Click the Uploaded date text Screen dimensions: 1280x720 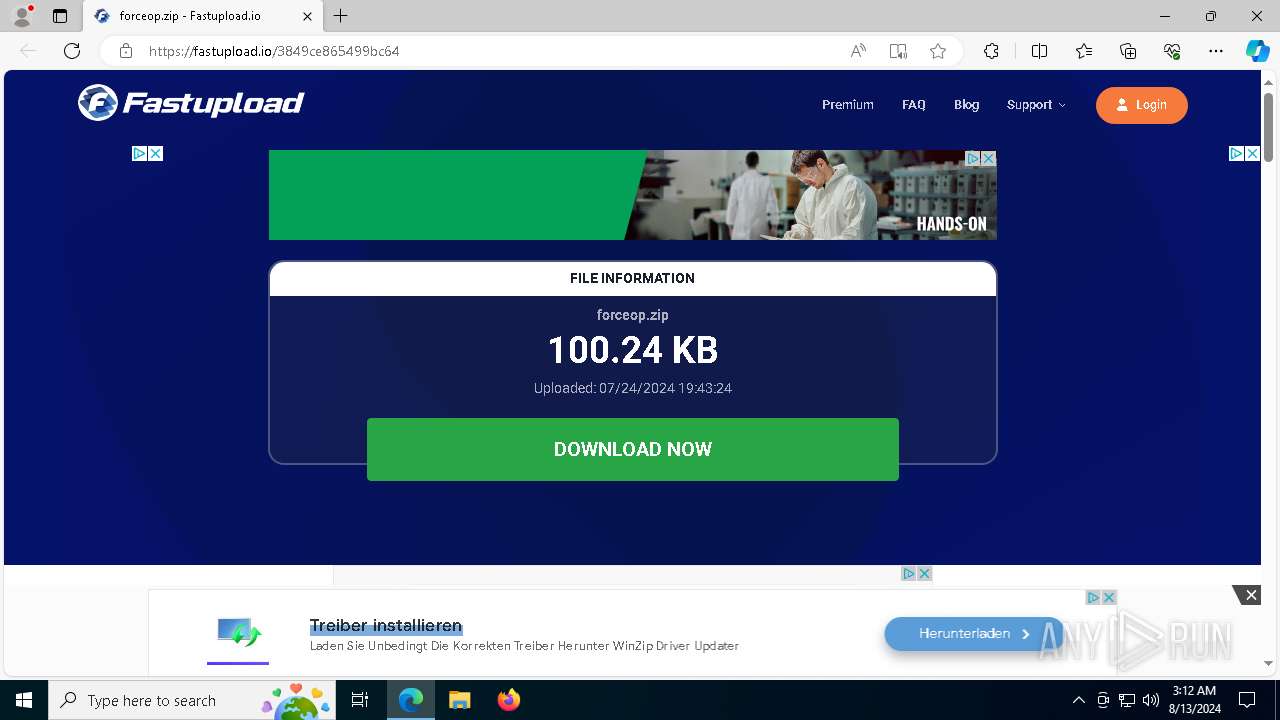[632, 388]
